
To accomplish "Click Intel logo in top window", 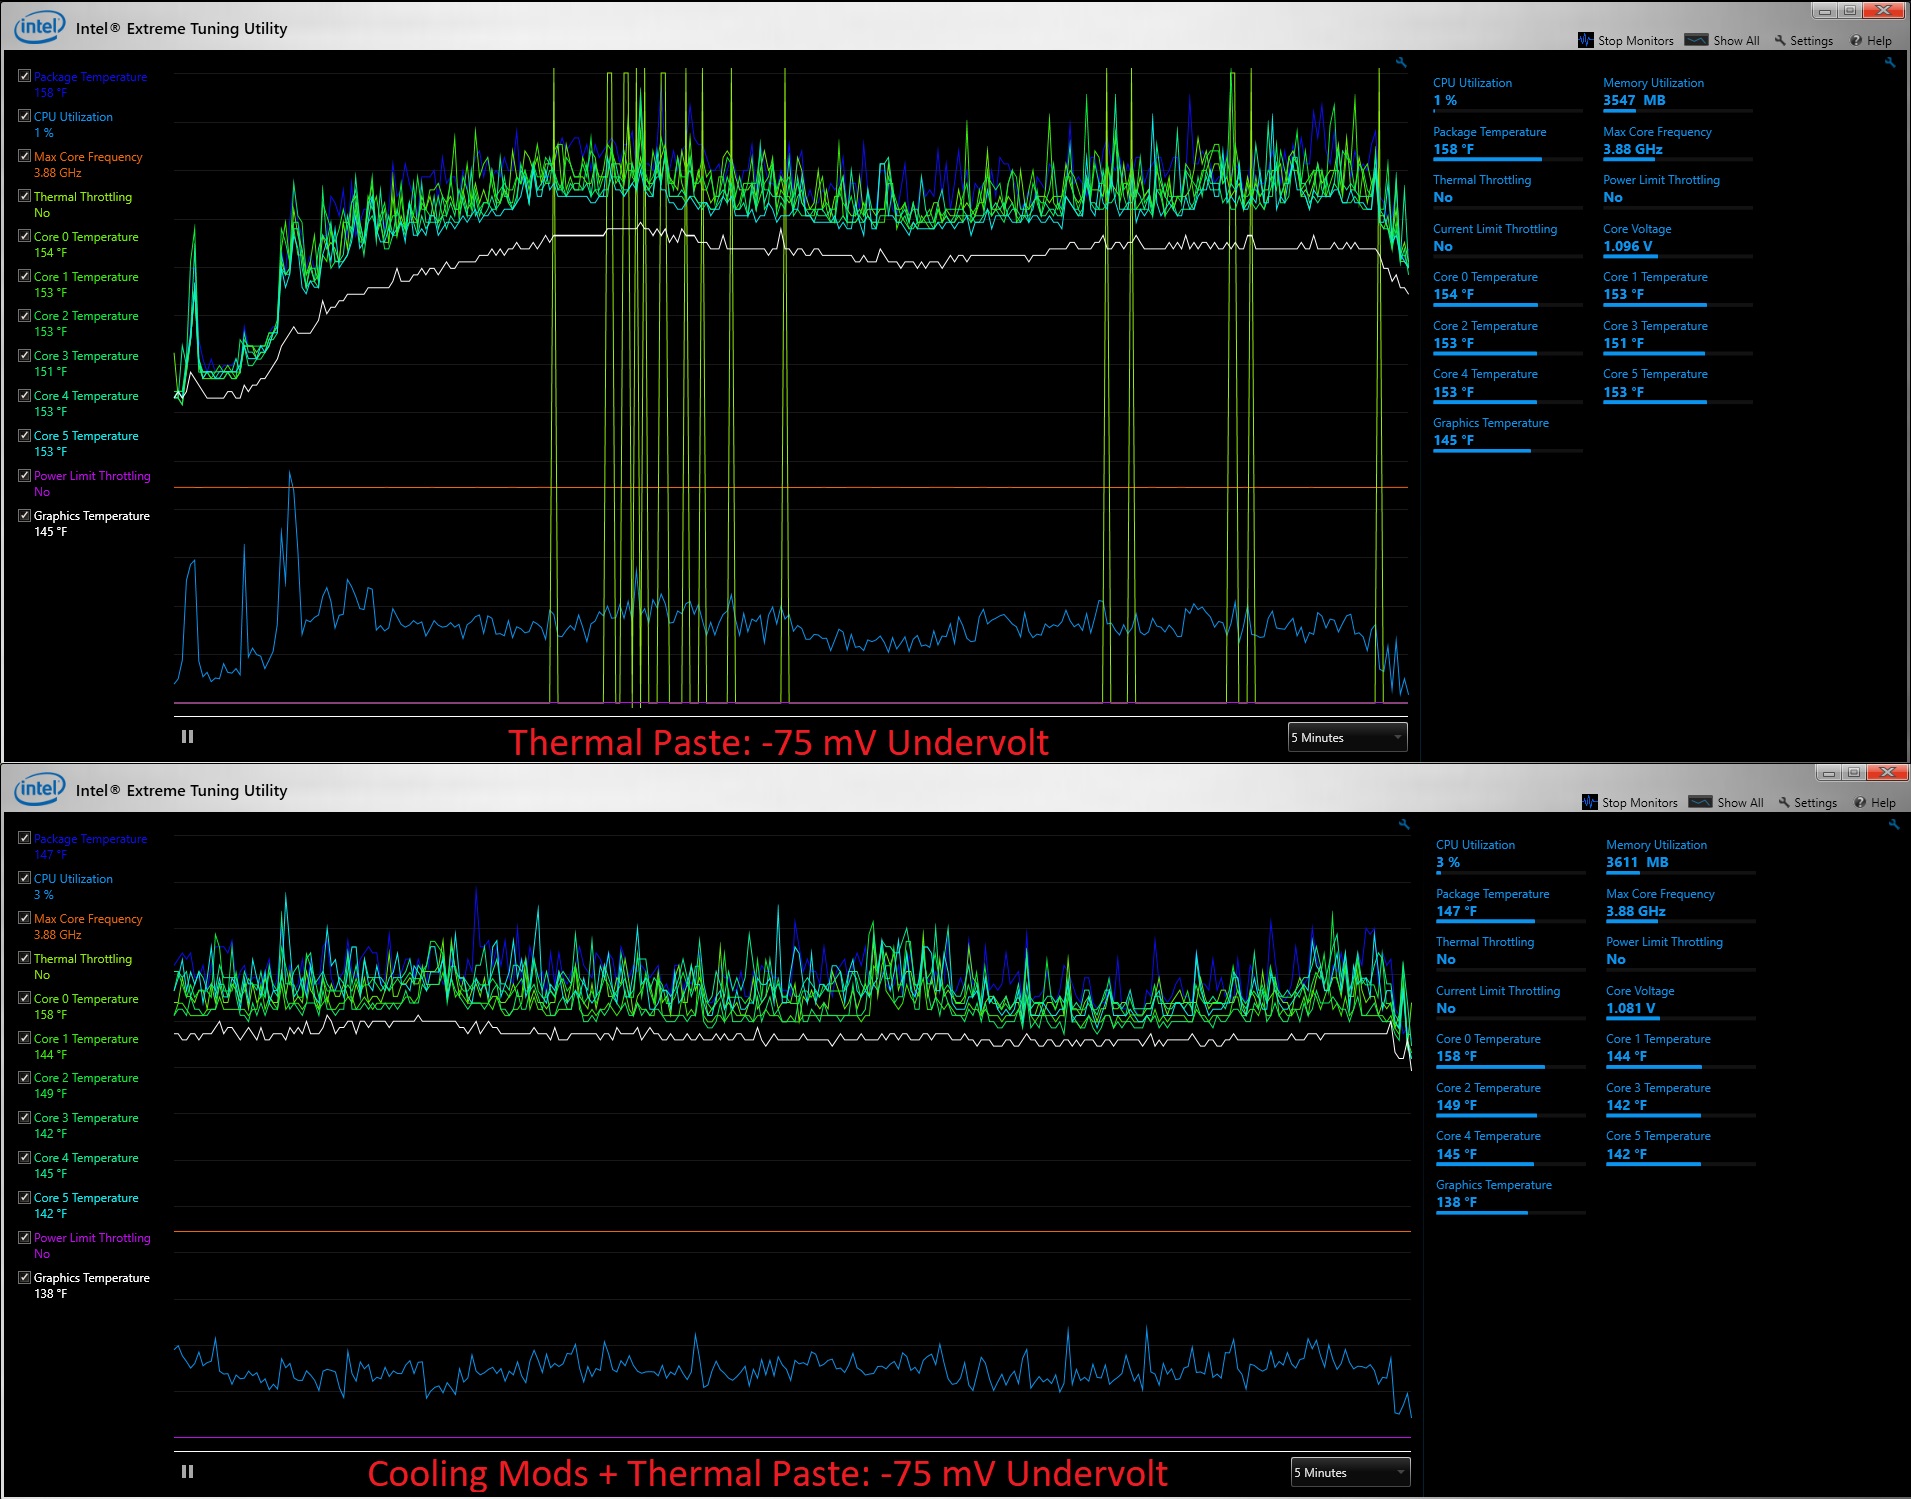I will 39,27.
